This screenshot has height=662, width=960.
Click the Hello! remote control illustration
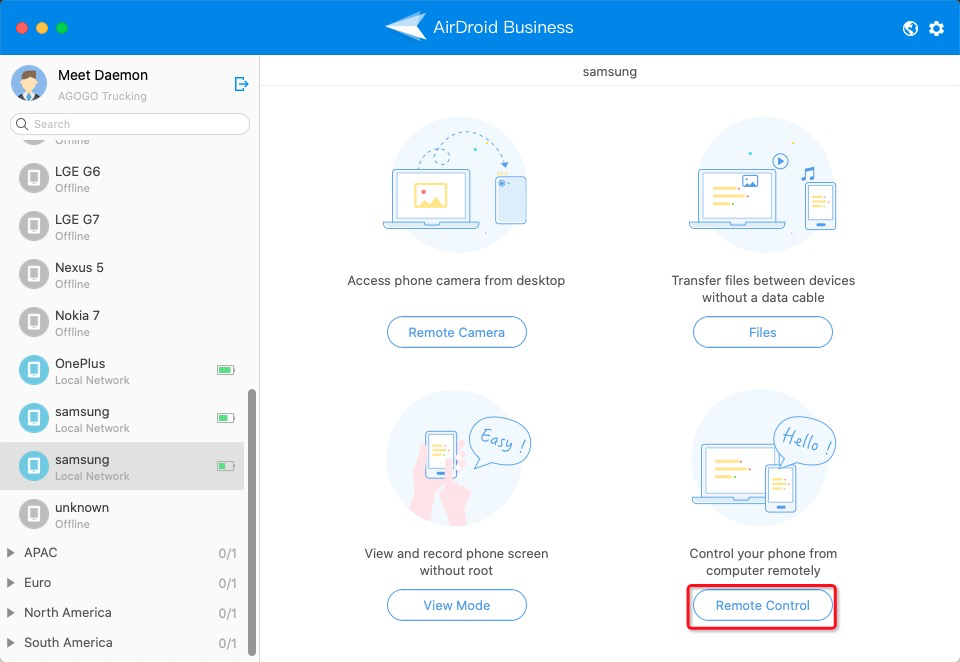pos(763,458)
